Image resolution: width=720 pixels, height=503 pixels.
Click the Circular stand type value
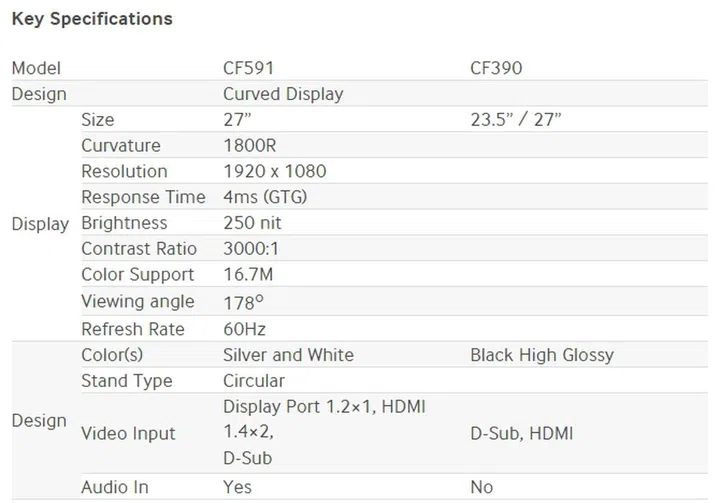(x=254, y=381)
